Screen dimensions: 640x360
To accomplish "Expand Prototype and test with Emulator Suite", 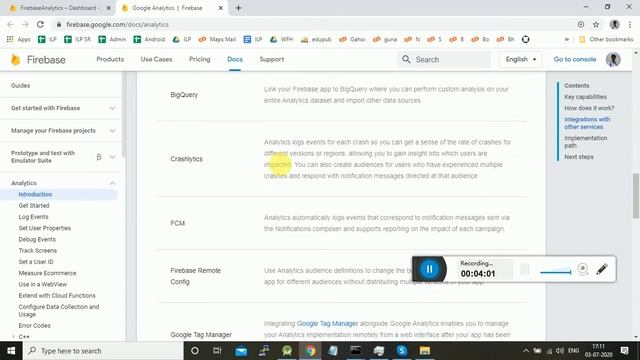I will pyautogui.click(x=112, y=157).
